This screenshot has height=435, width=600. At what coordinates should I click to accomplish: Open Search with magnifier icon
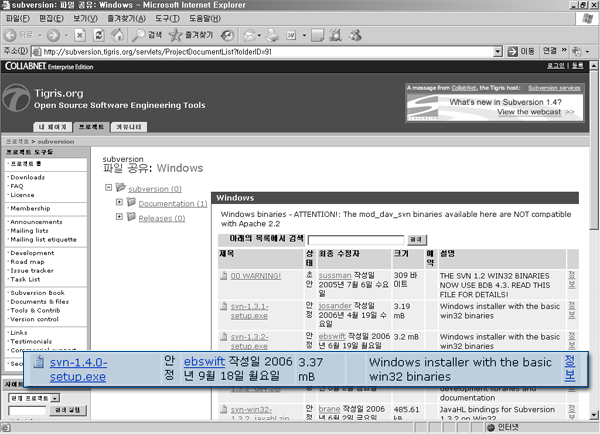(138, 35)
